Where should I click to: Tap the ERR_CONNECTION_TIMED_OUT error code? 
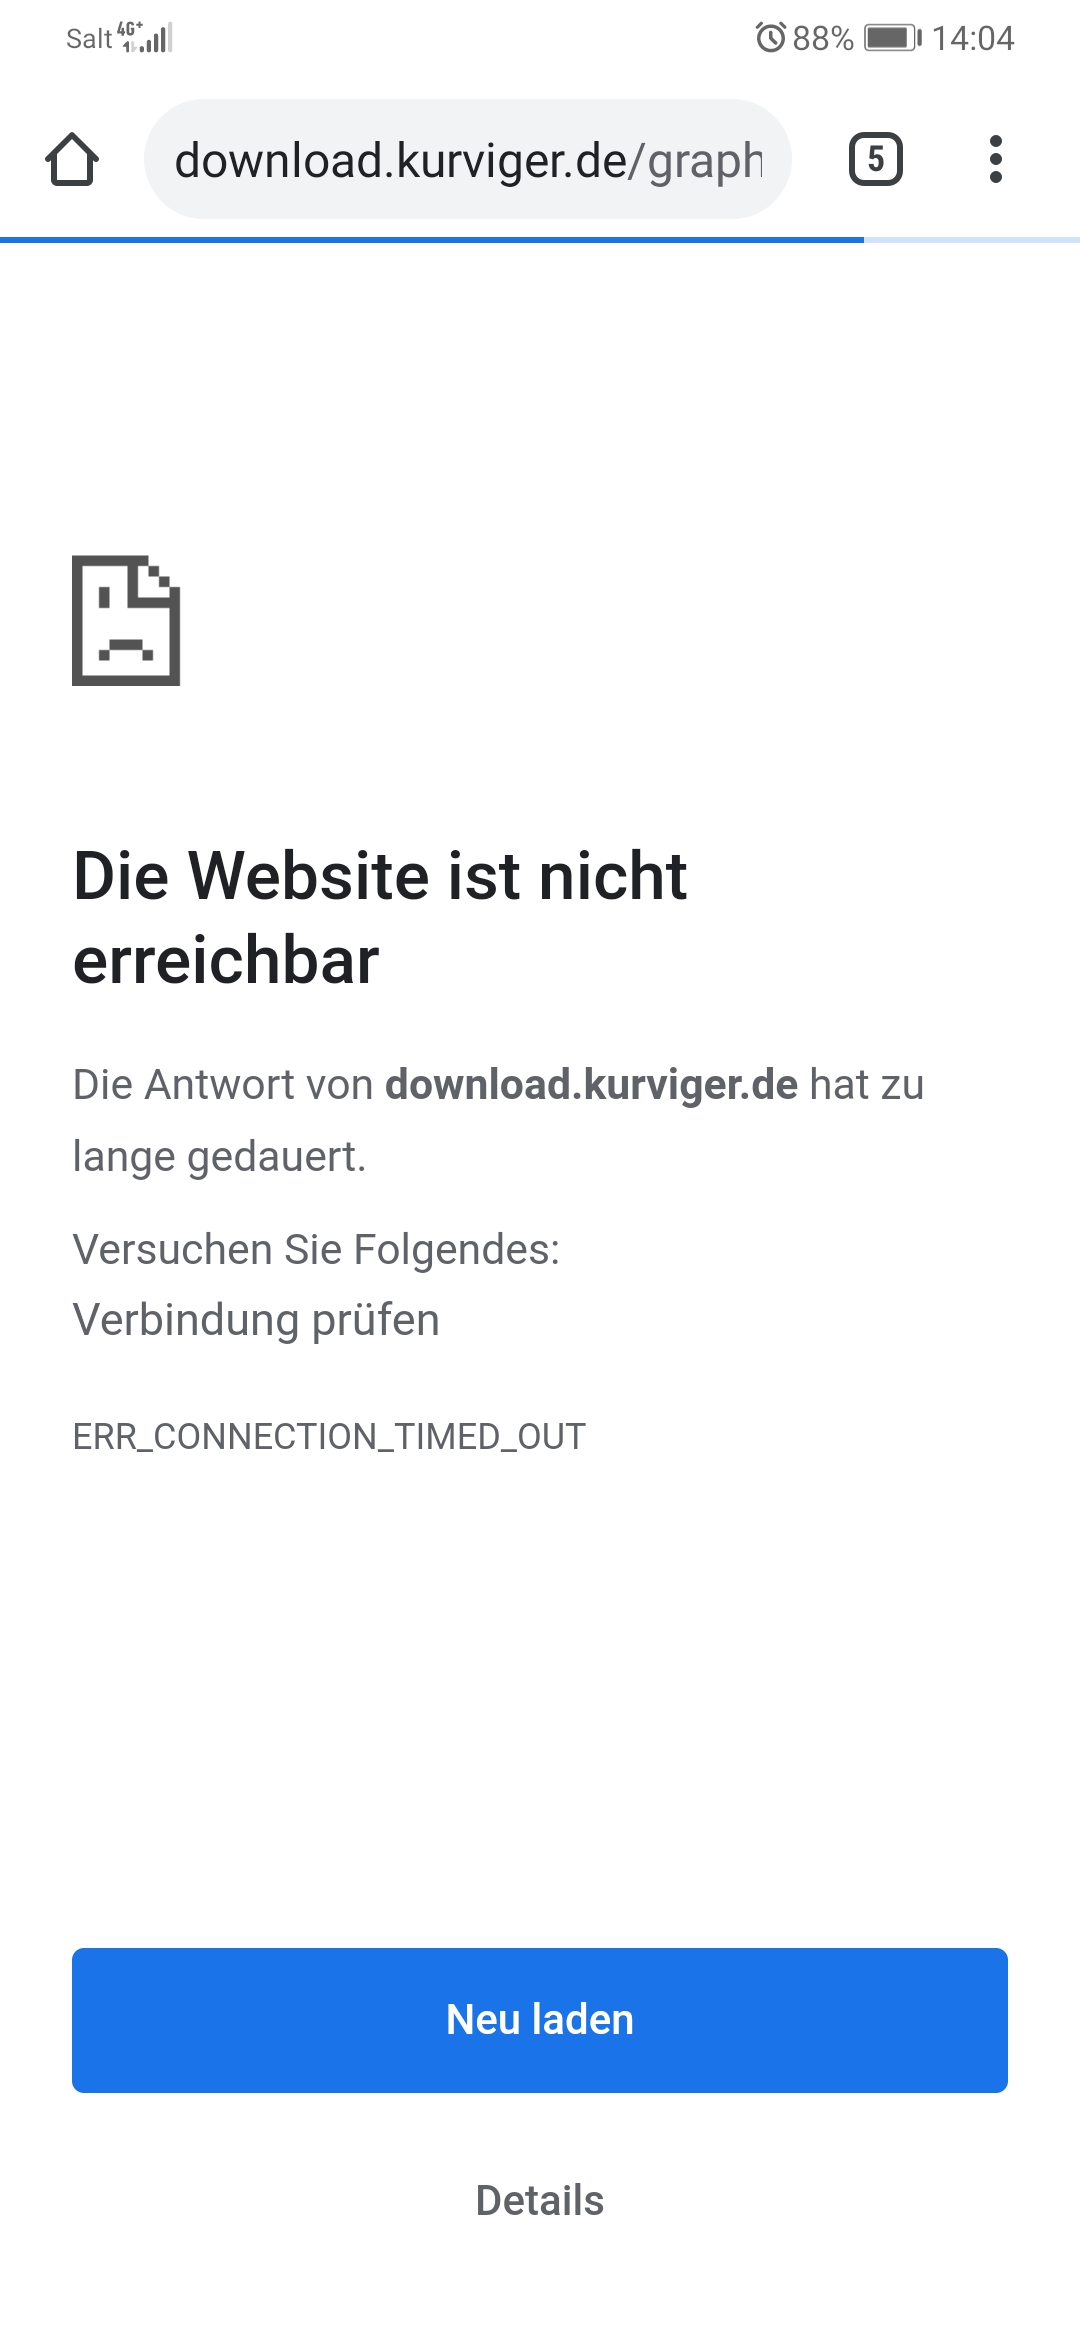(x=329, y=1436)
